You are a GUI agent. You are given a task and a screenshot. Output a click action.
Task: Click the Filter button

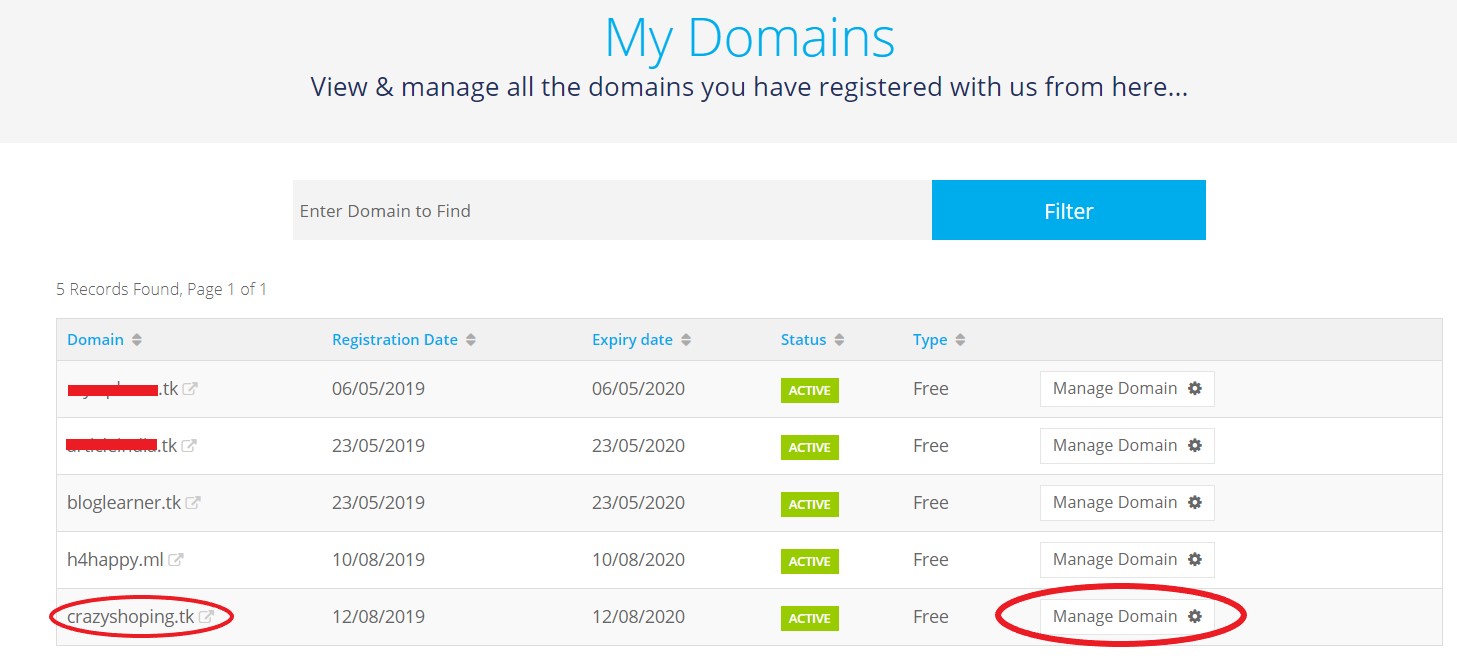coord(1067,210)
